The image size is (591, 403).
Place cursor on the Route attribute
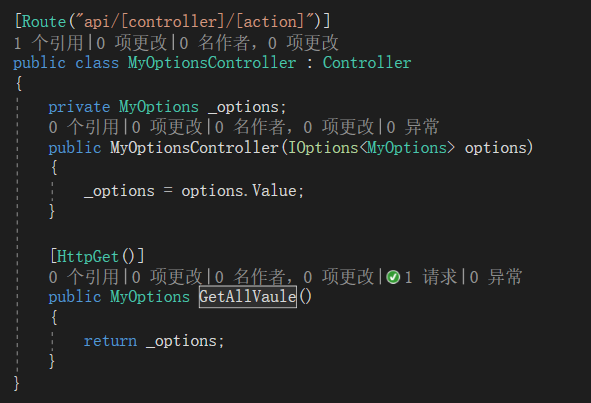44,21
